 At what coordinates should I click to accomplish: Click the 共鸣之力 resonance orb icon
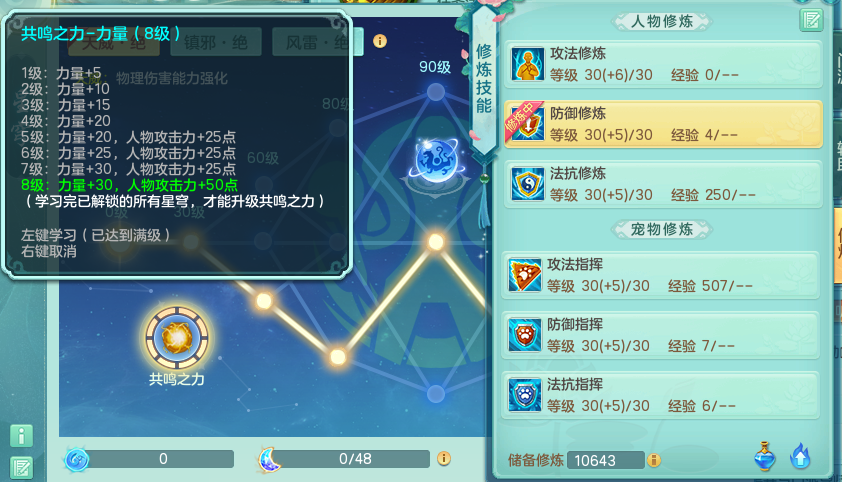(177, 338)
